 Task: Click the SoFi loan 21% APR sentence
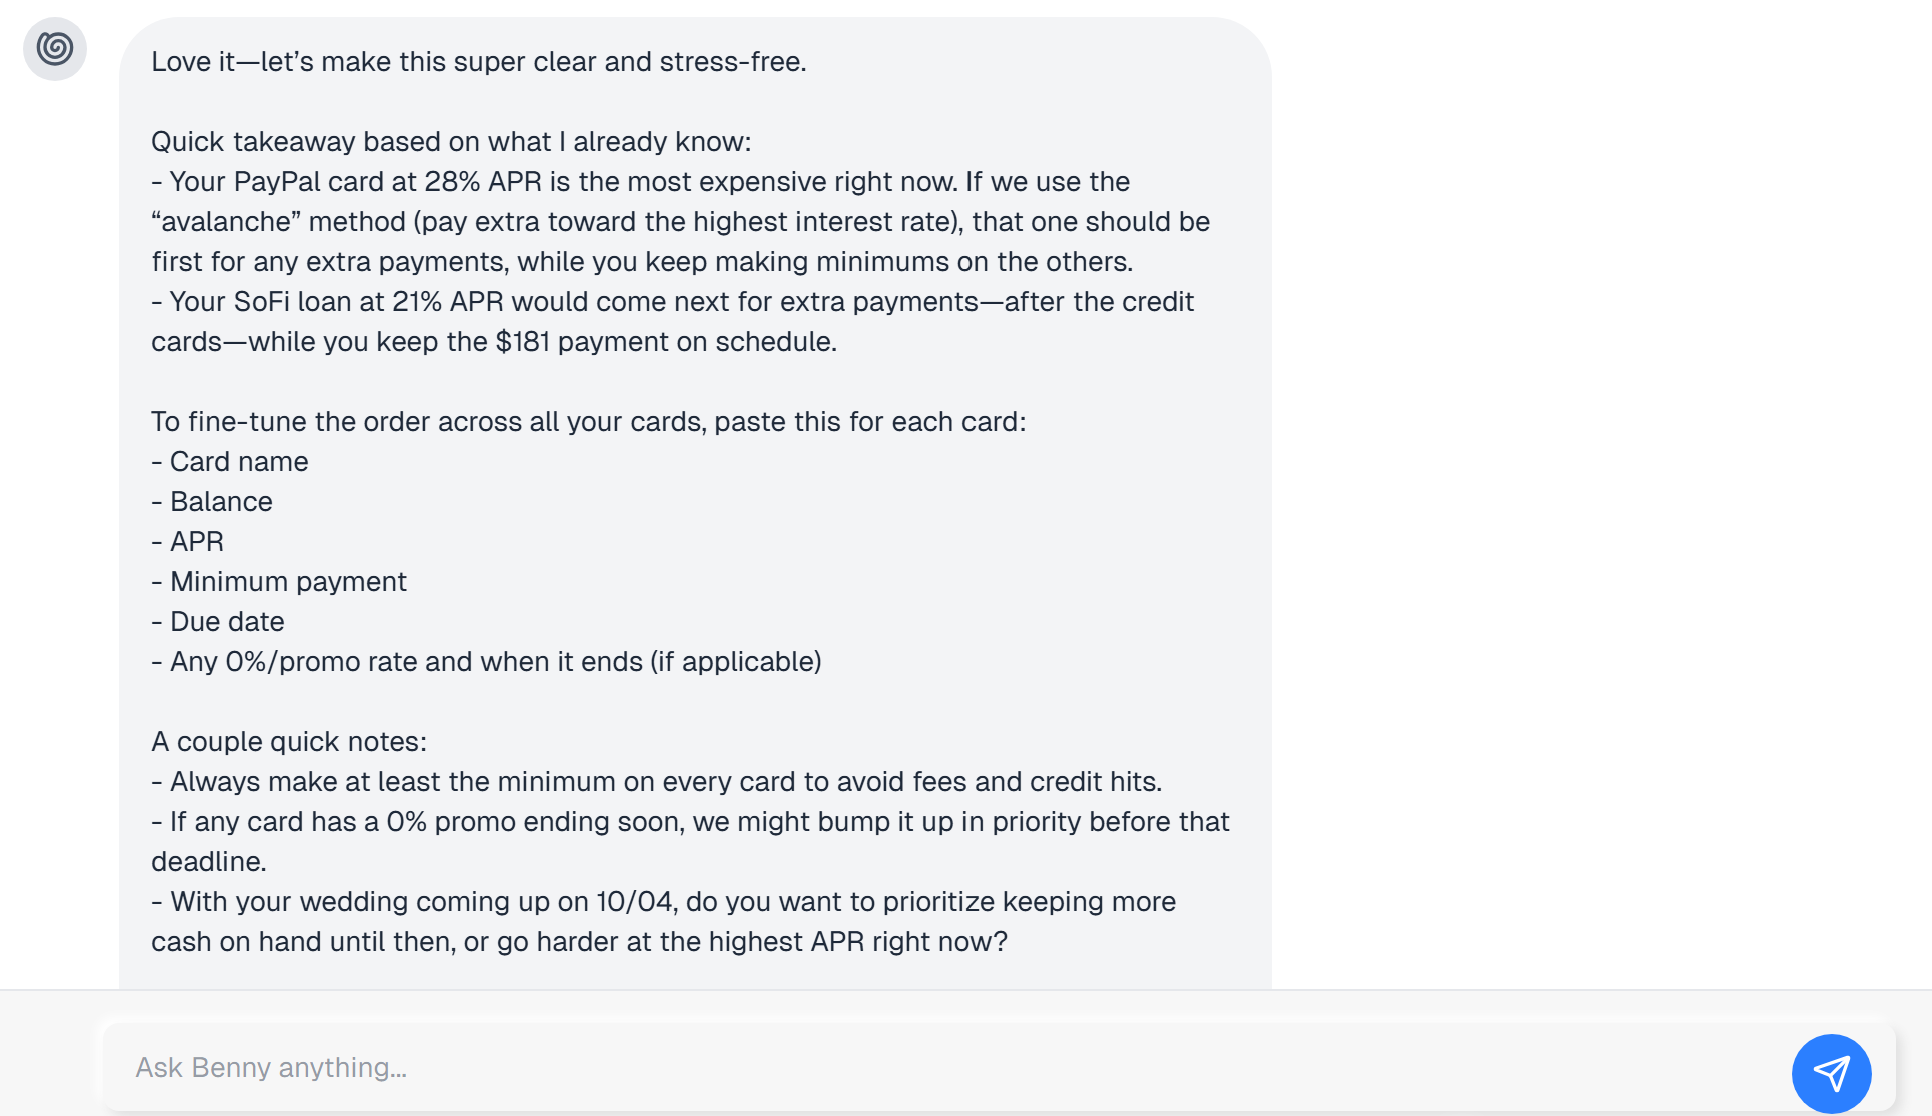[x=673, y=322]
